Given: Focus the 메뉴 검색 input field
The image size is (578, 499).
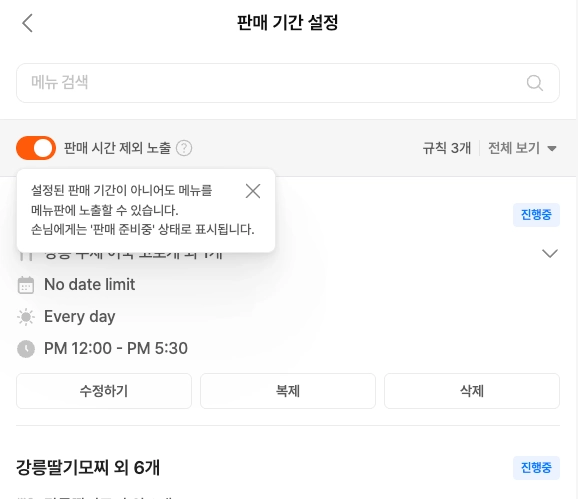Looking at the screenshot, I should pyautogui.click(x=288, y=83).
